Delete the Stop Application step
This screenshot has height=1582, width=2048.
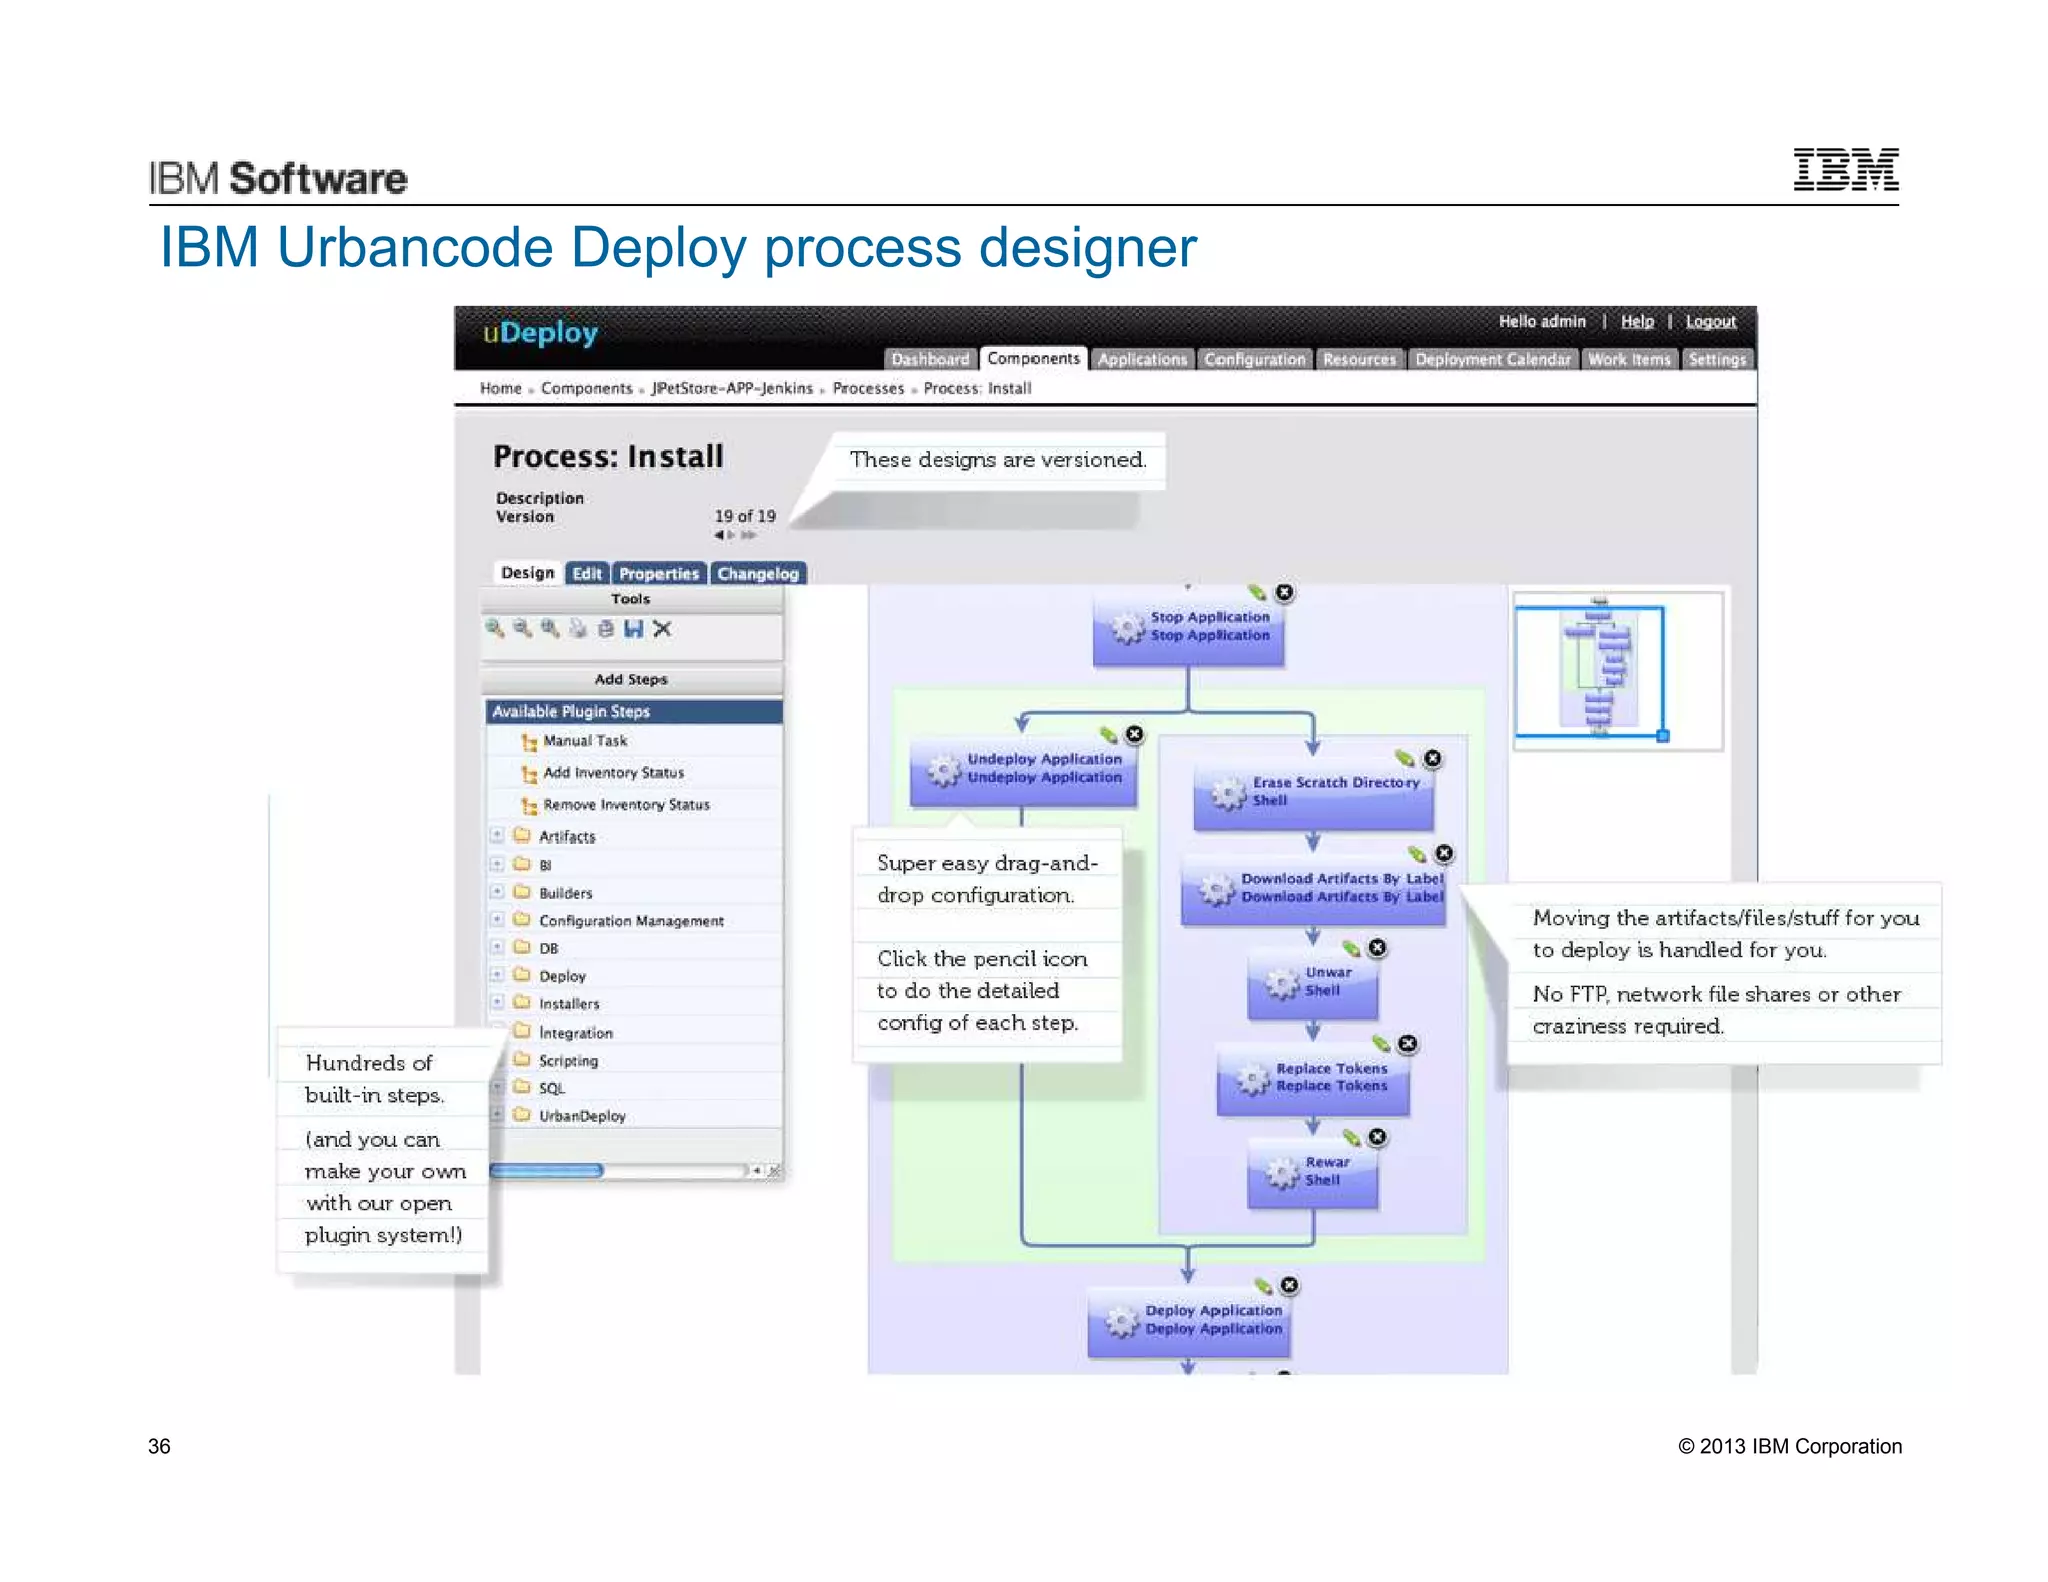[x=1284, y=593]
